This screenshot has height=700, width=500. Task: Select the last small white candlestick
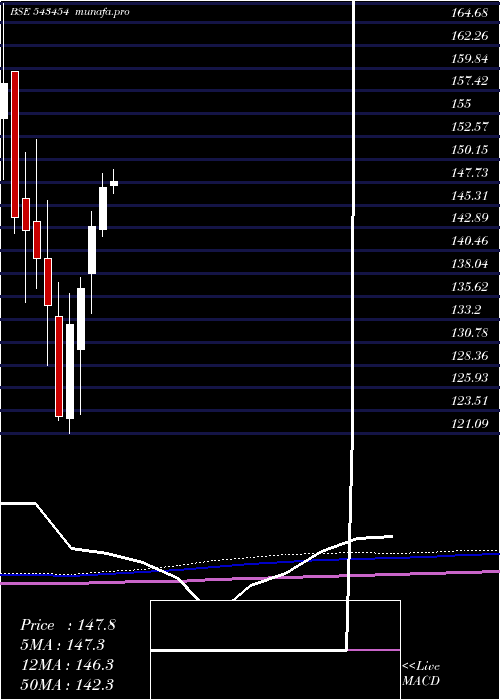[114, 183]
